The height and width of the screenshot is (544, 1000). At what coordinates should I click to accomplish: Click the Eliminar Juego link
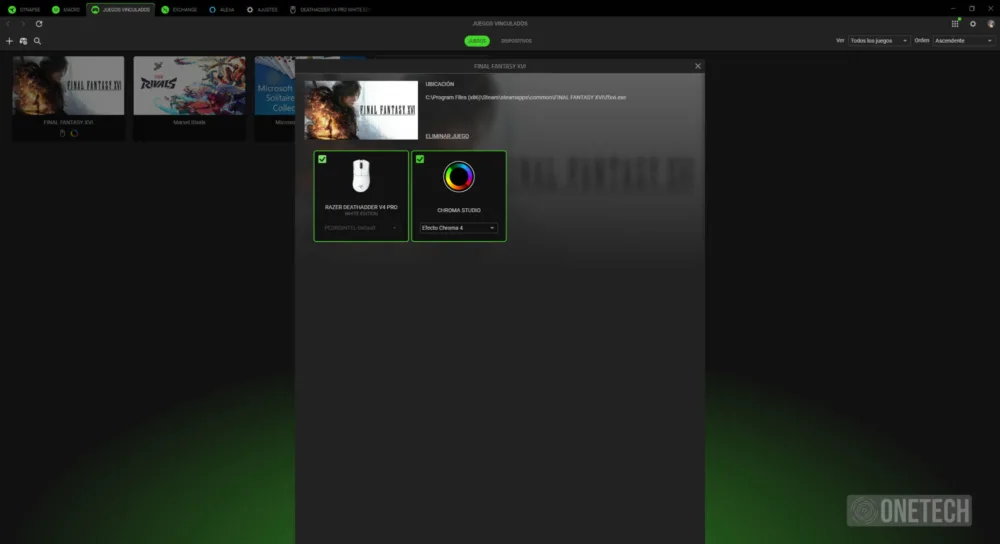(x=447, y=136)
